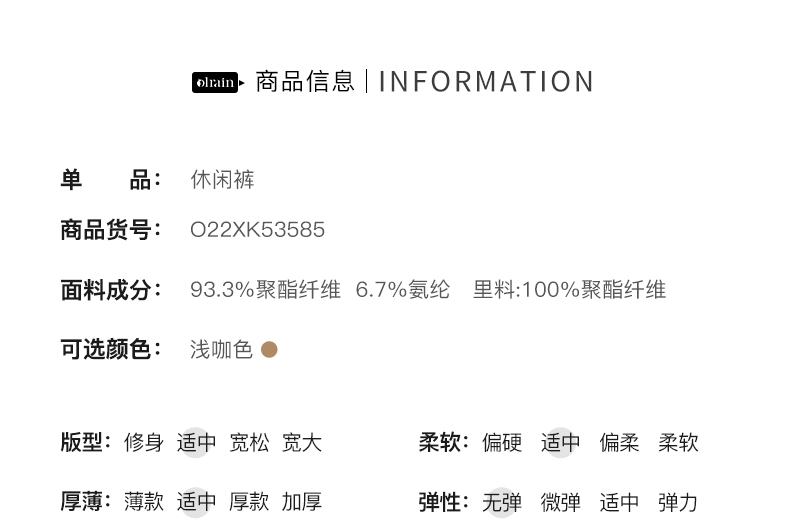Select 弹力 elasticity option
Image resolution: width=790 pixels, height=531 pixels.
pos(678,501)
